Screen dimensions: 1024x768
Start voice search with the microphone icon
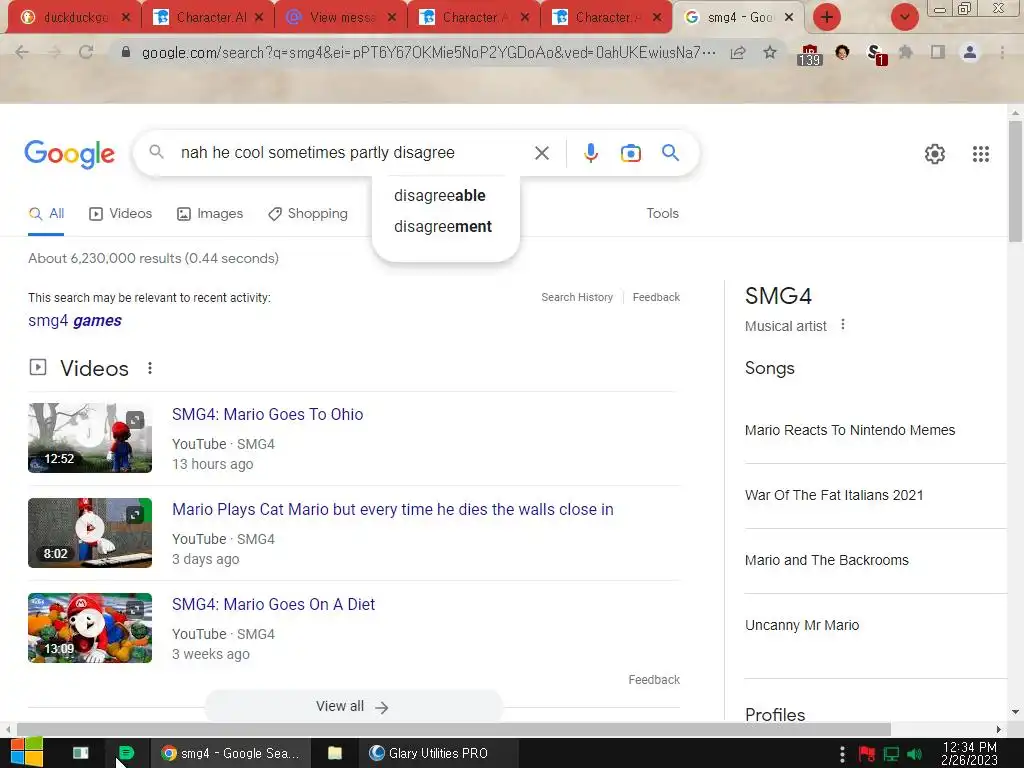(x=590, y=153)
